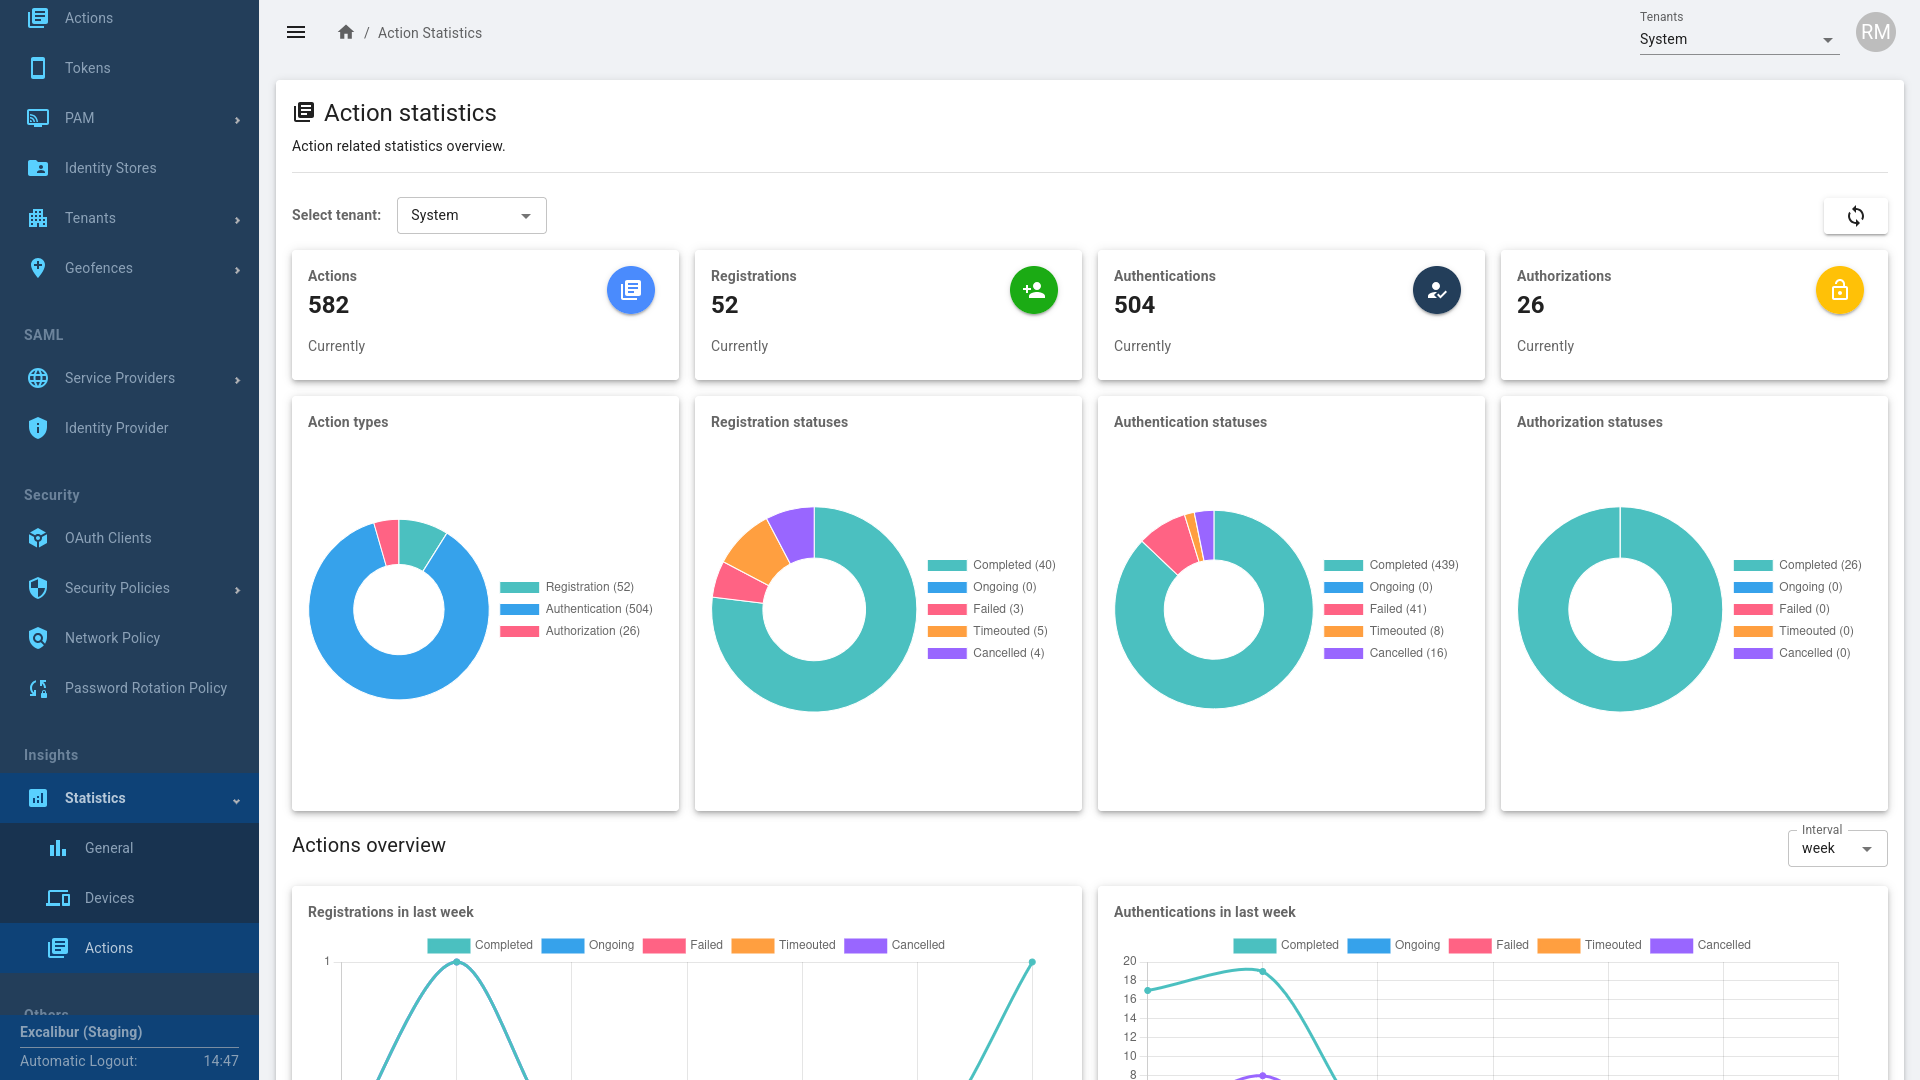Click the blue Actions card icon
Screen dimensions: 1920x1080
tap(630, 290)
